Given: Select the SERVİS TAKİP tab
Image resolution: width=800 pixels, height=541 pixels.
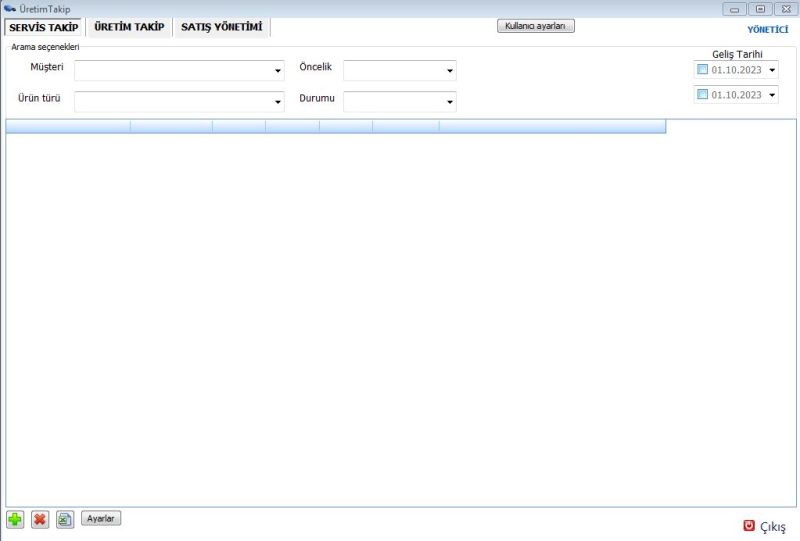Looking at the screenshot, I should pyautogui.click(x=43, y=27).
